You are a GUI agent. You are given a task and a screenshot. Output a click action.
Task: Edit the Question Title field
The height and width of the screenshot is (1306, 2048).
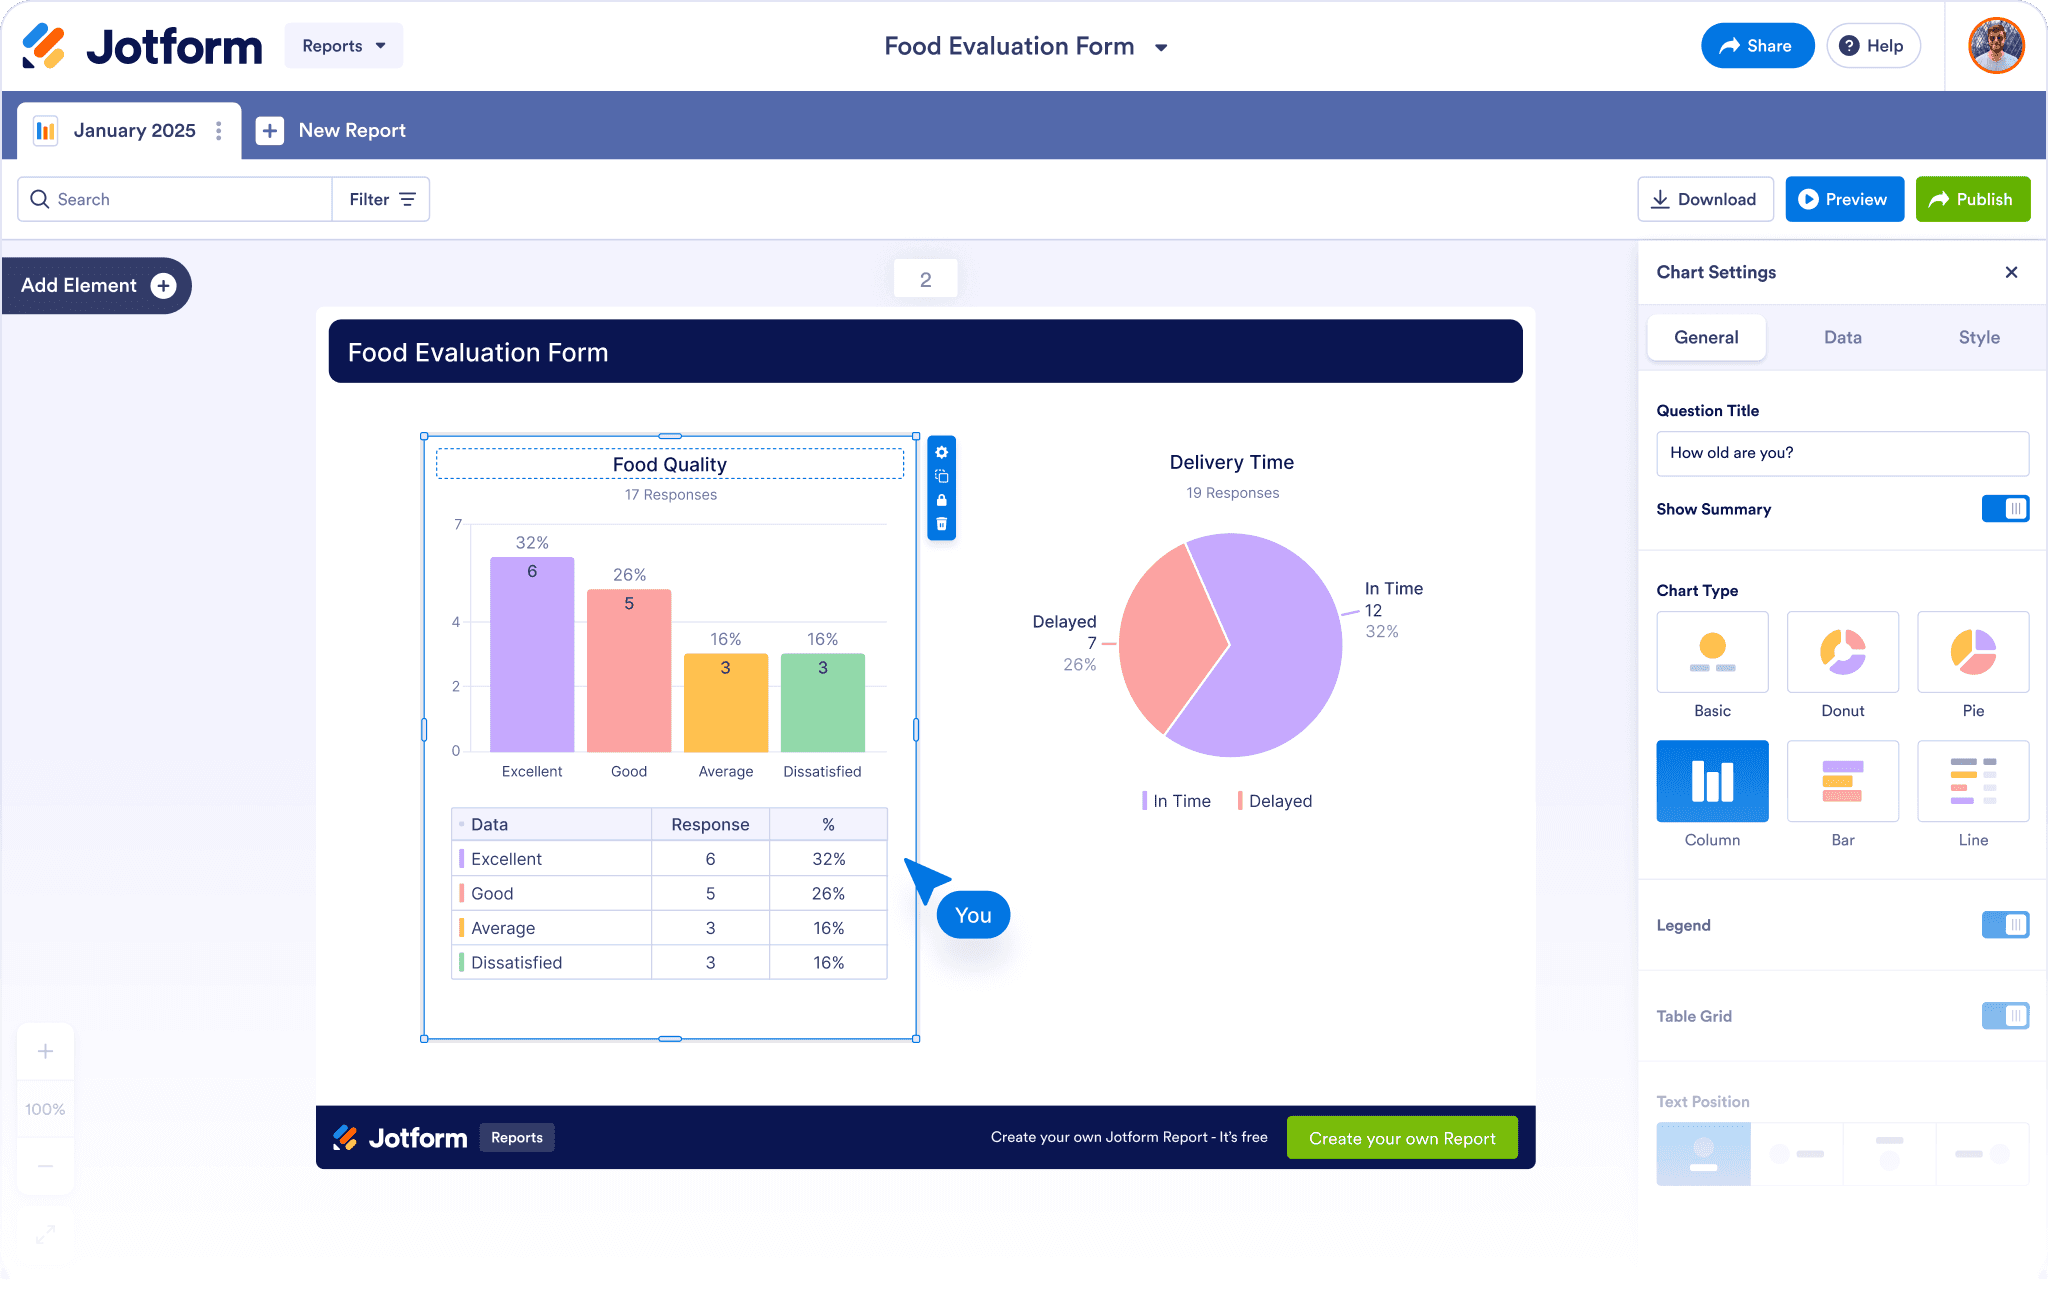click(1842, 453)
